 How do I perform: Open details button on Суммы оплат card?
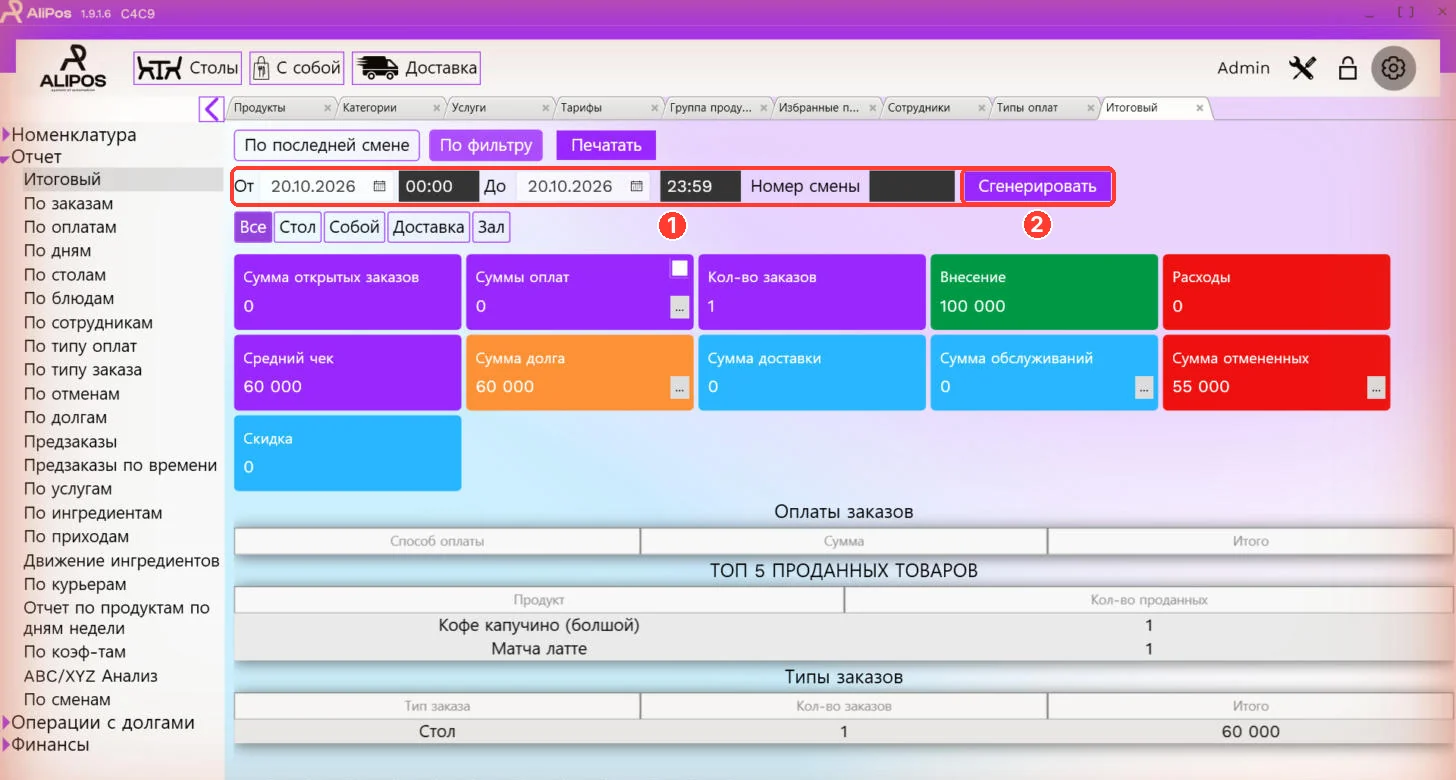tap(680, 308)
